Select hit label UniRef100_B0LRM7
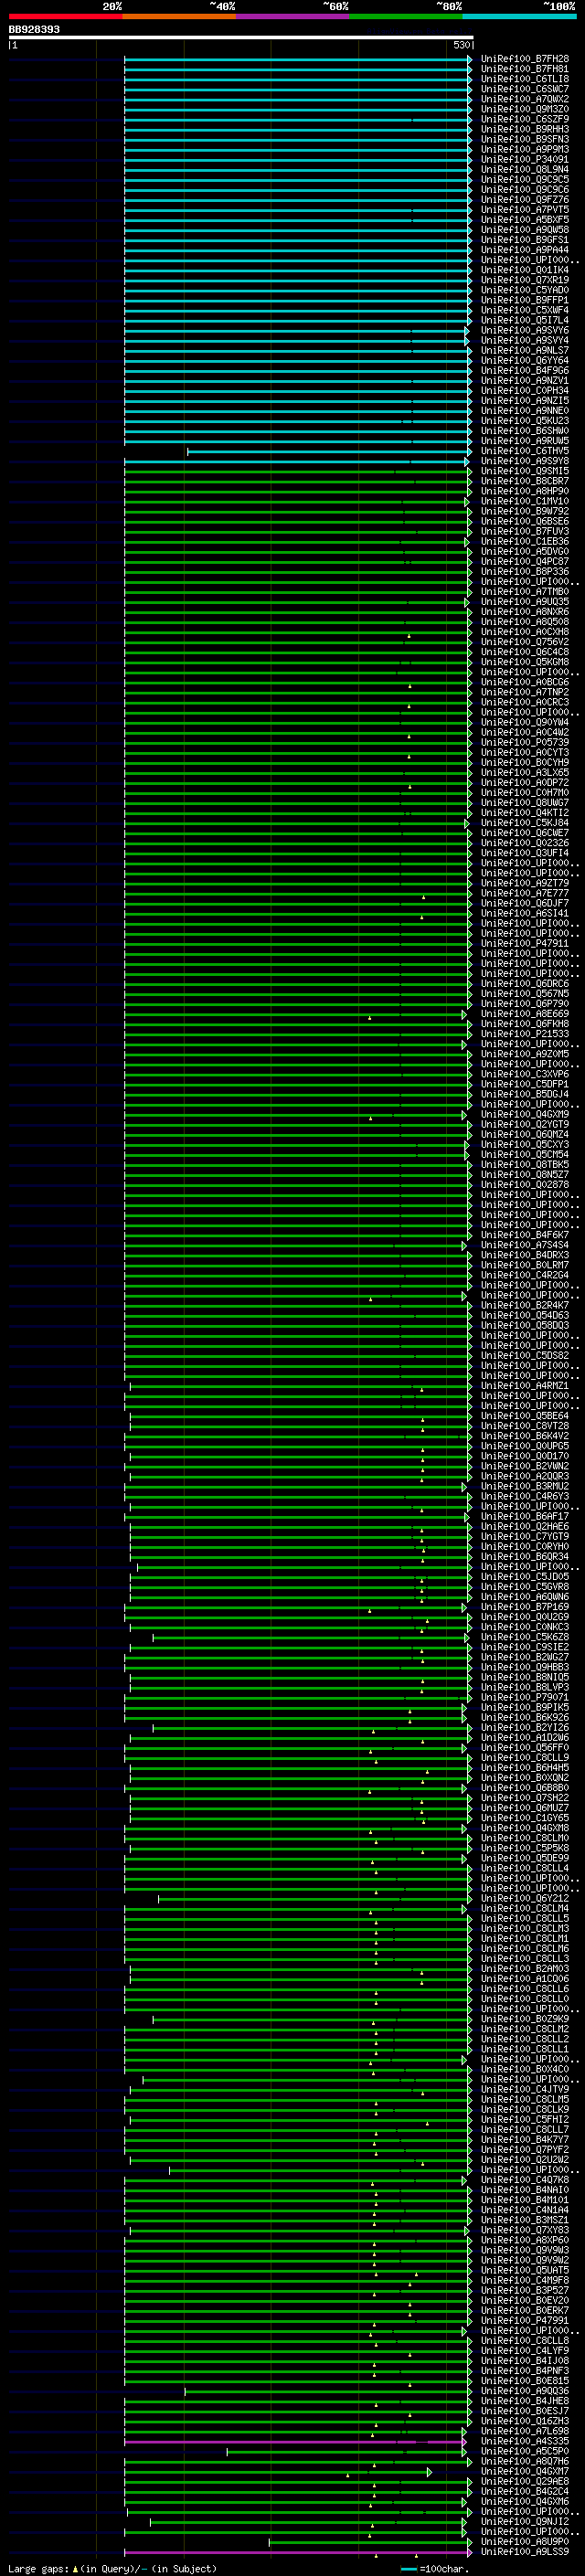This screenshot has width=585, height=2576. tap(525, 1265)
